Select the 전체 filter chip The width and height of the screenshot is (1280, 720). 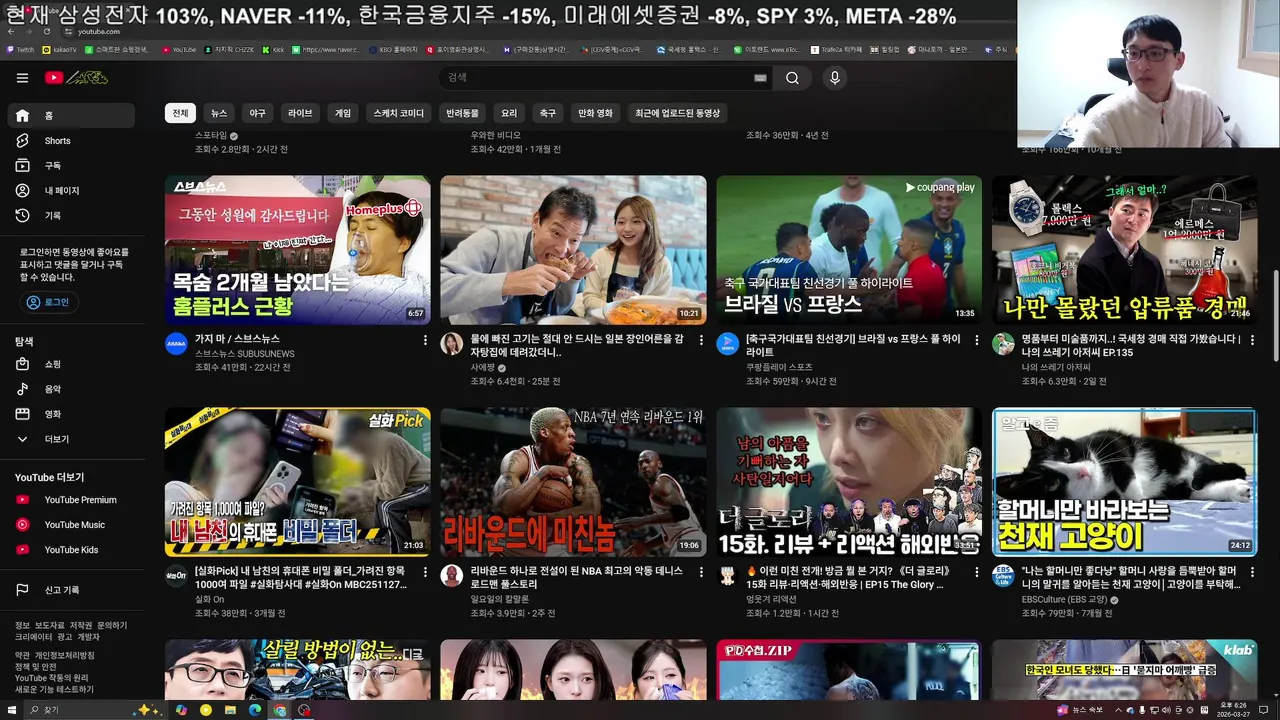coord(180,113)
